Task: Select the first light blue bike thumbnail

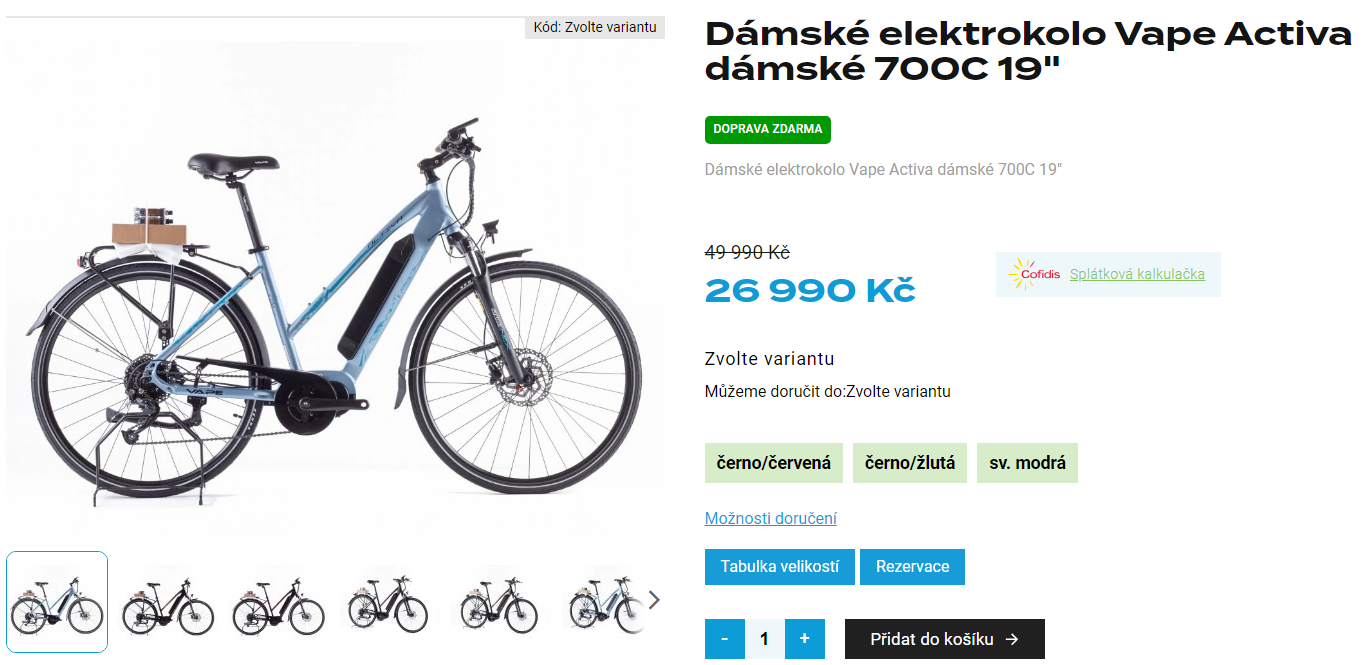Action: point(57,602)
